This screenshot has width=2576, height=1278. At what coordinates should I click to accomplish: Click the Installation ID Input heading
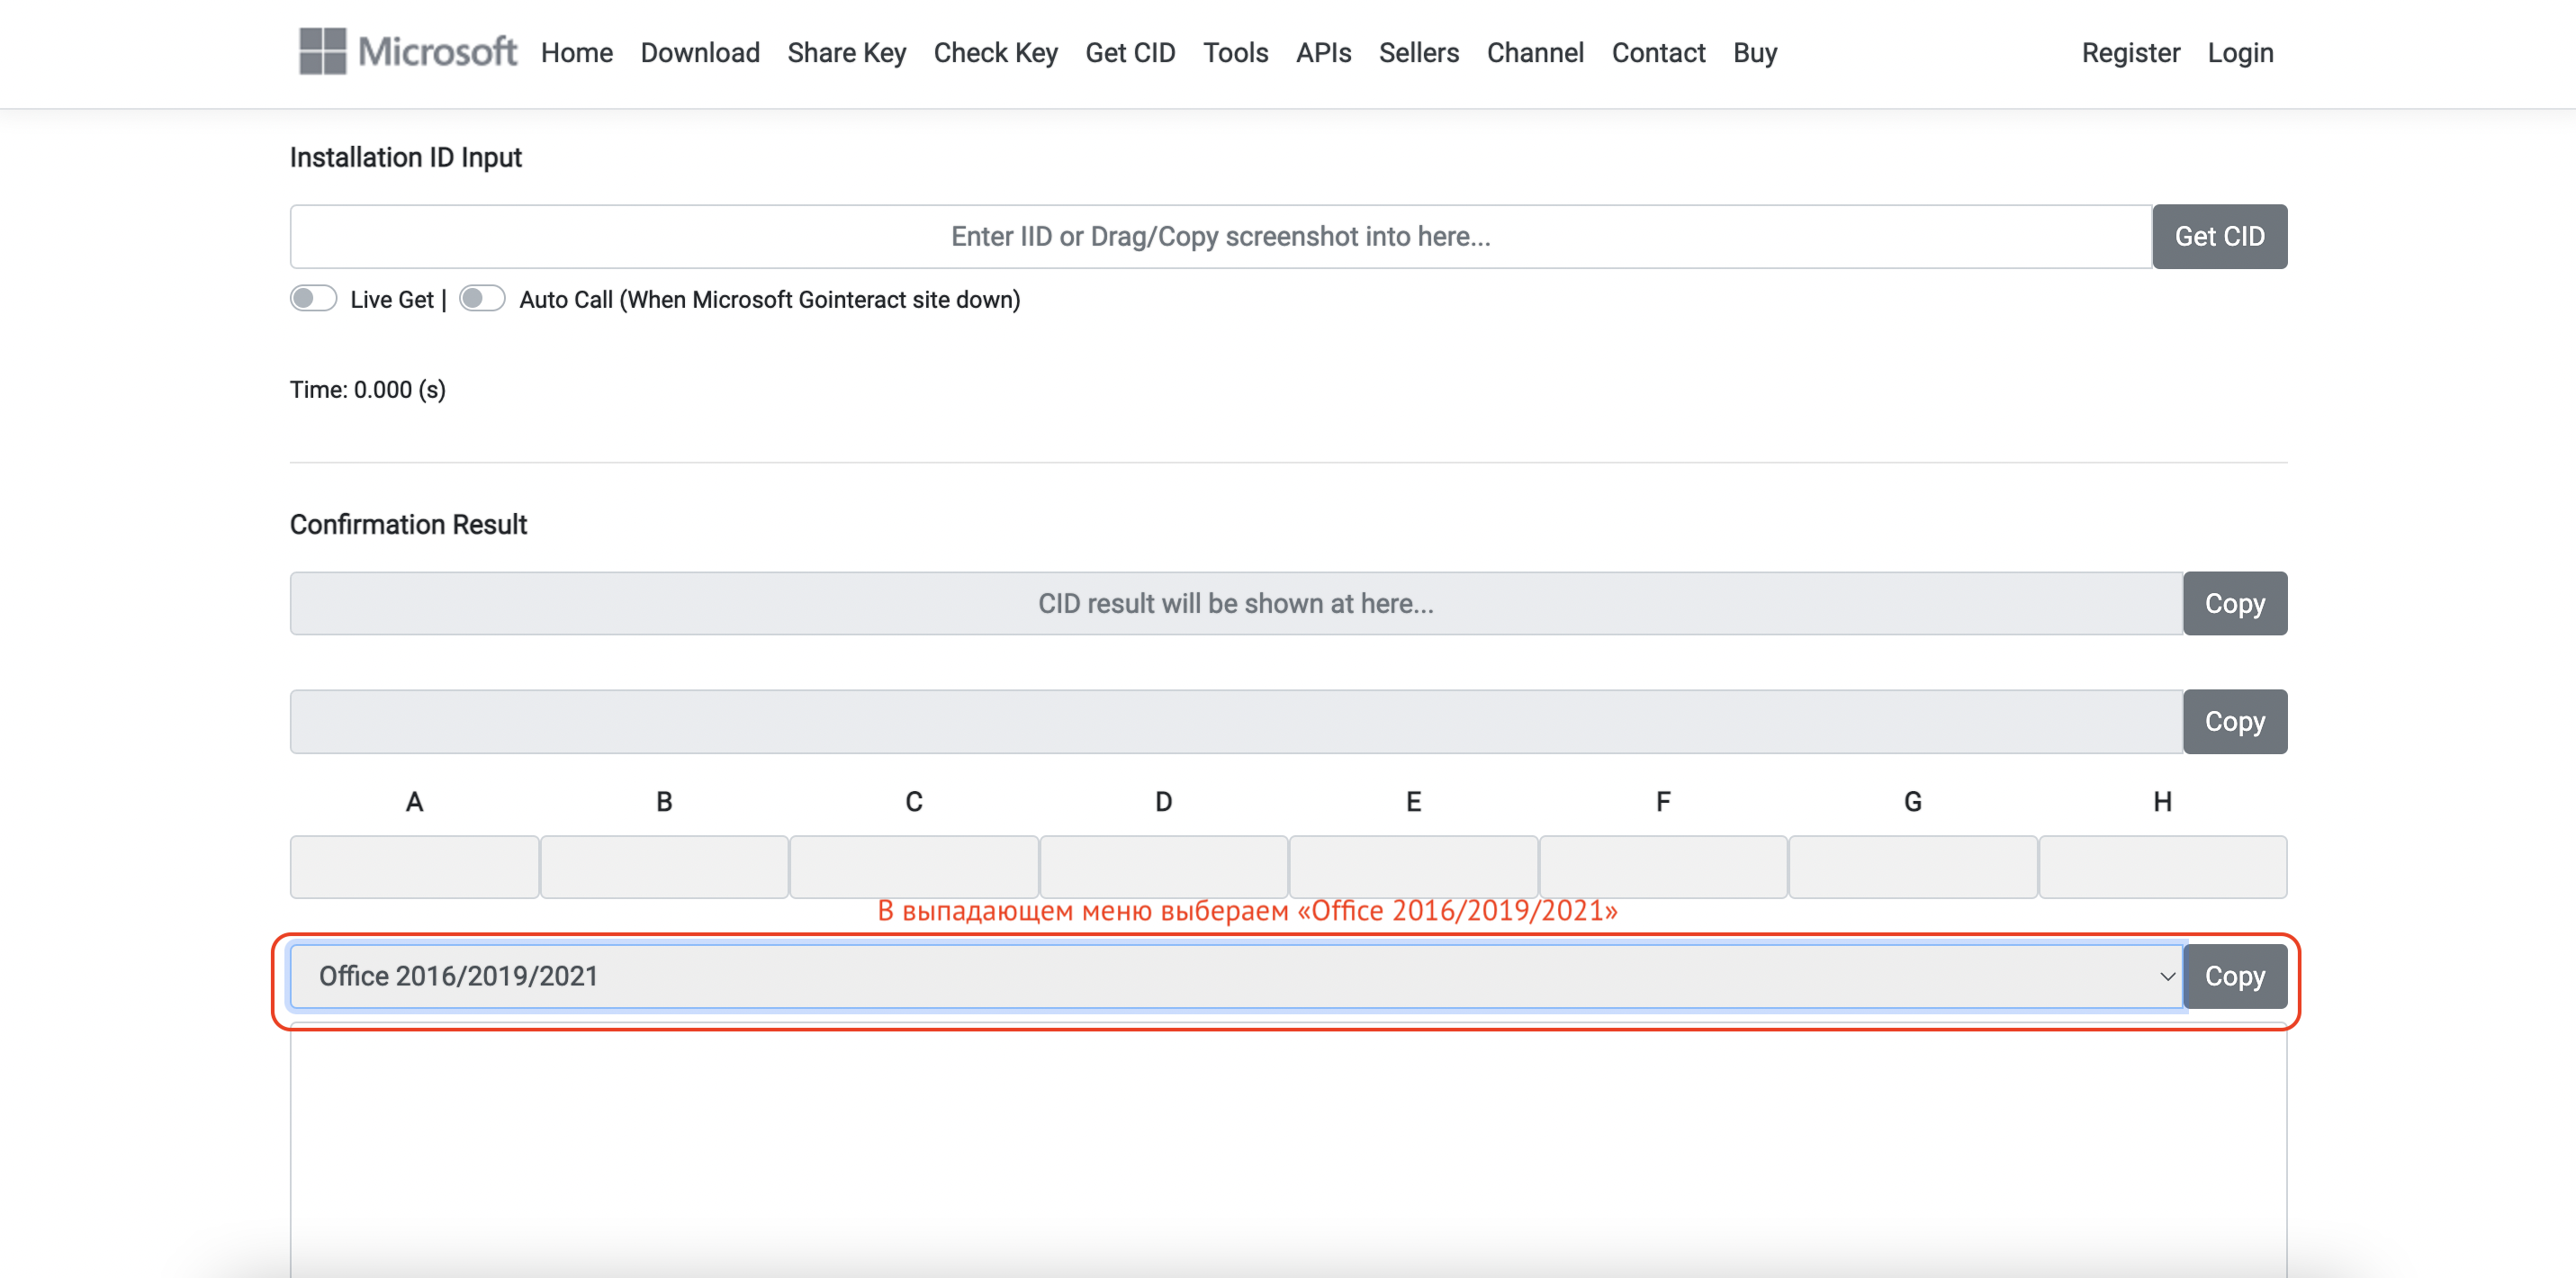[x=406, y=157]
